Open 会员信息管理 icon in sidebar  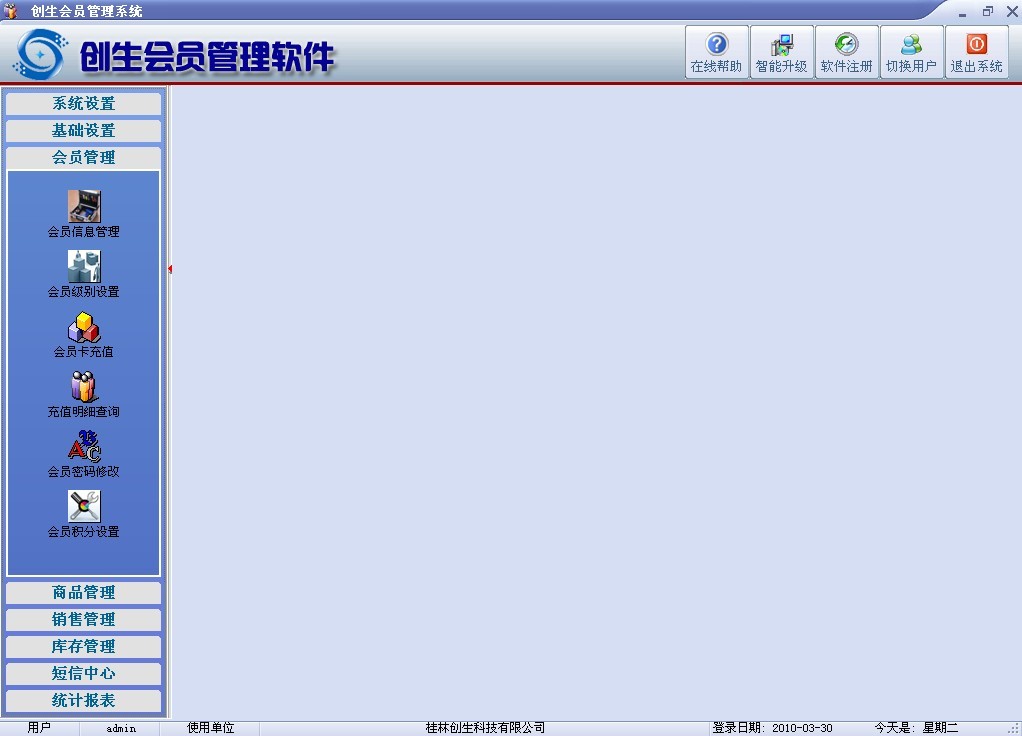click(84, 206)
